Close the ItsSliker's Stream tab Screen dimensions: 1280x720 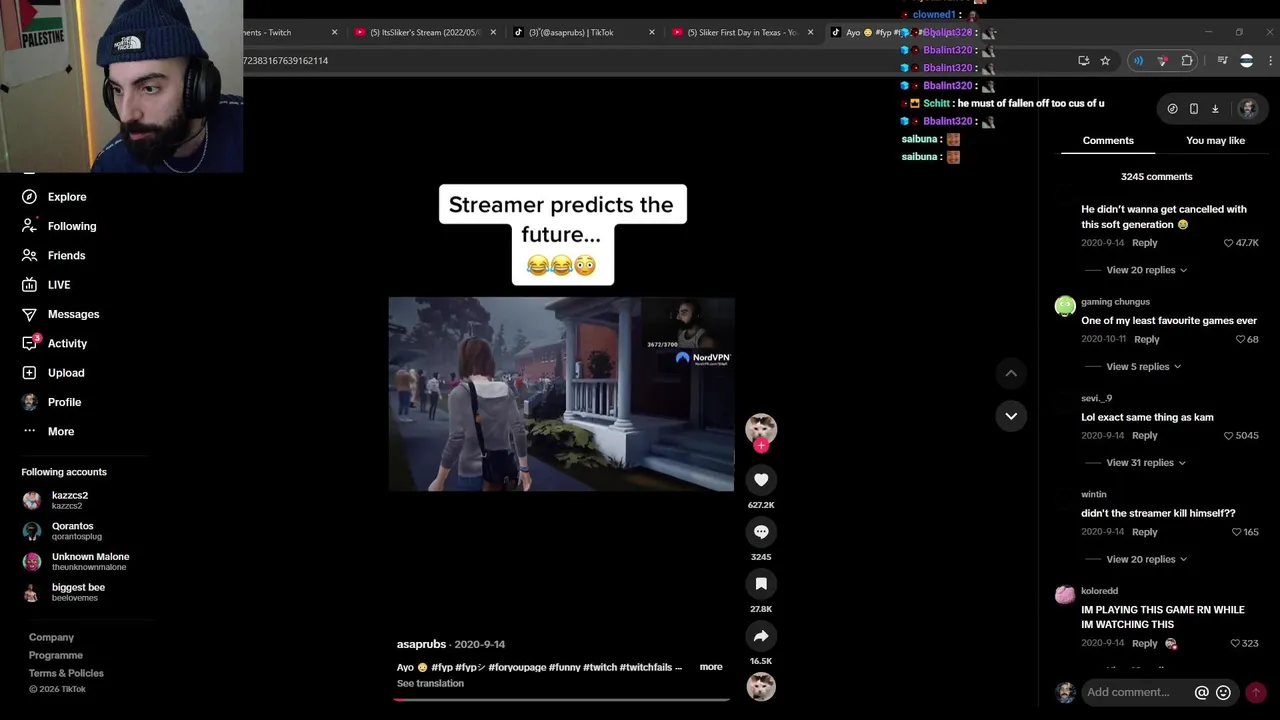pyautogui.click(x=492, y=32)
